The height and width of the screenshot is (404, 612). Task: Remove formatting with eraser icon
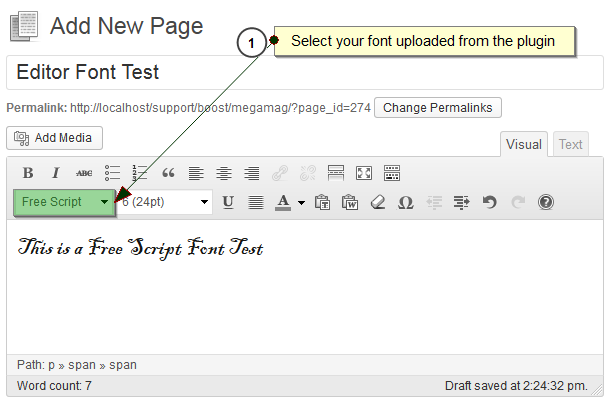377,202
